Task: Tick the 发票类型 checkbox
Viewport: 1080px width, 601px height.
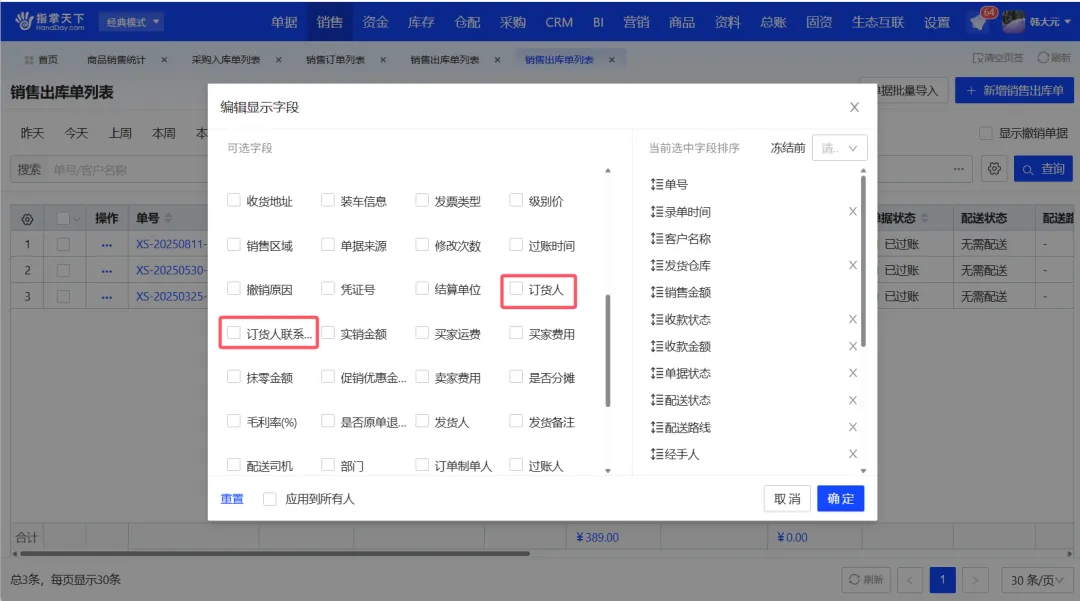Action: [422, 200]
